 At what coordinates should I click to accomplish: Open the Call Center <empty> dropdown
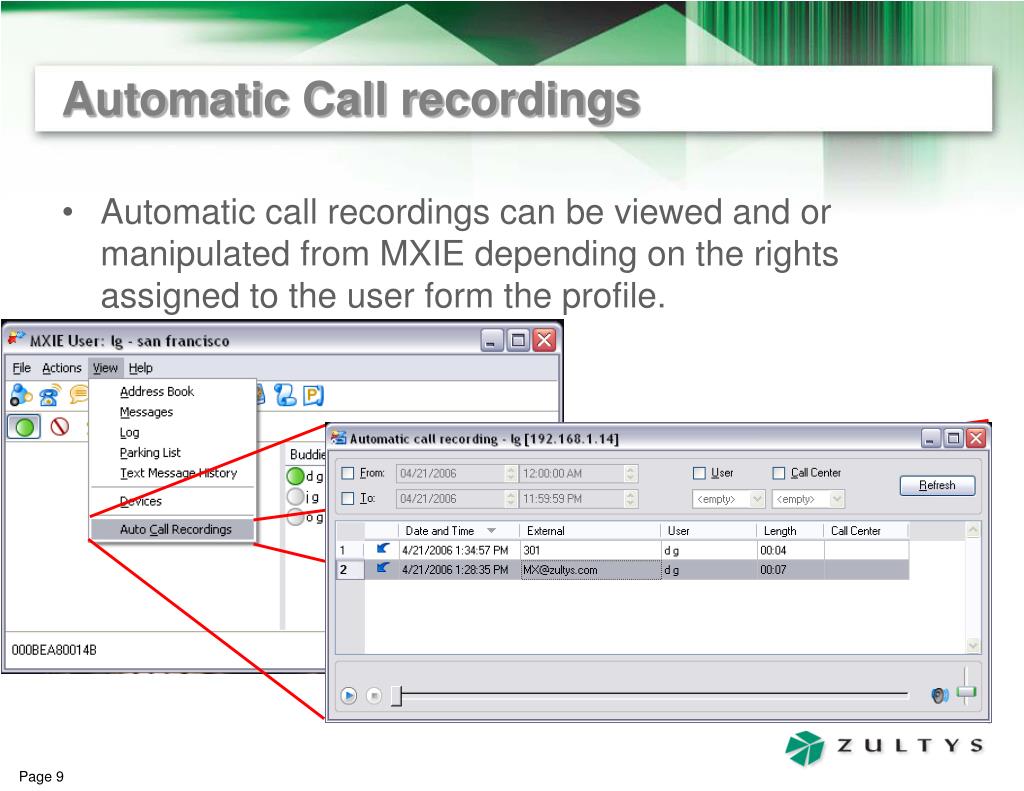pyautogui.click(x=837, y=499)
